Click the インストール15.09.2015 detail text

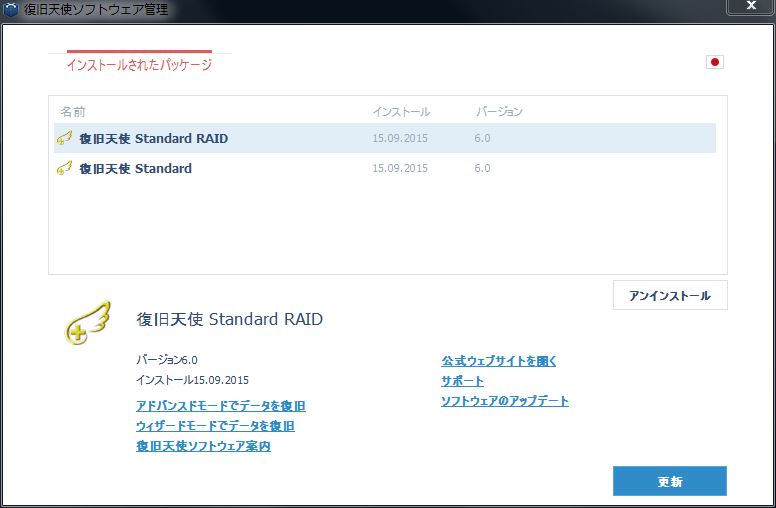(x=193, y=380)
